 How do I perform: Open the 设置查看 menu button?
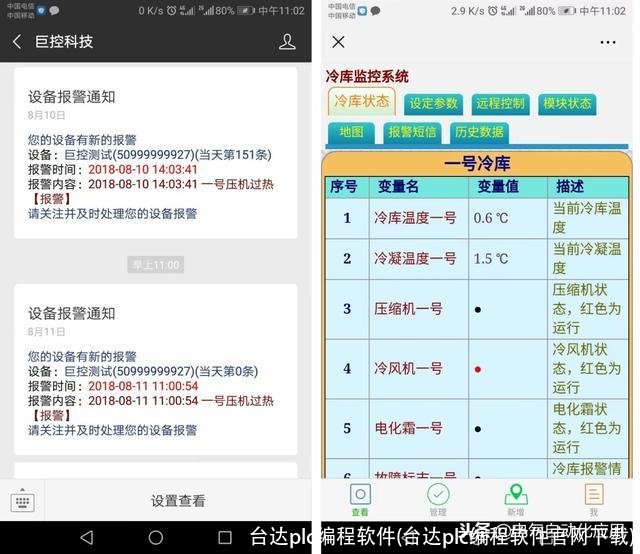(x=178, y=501)
